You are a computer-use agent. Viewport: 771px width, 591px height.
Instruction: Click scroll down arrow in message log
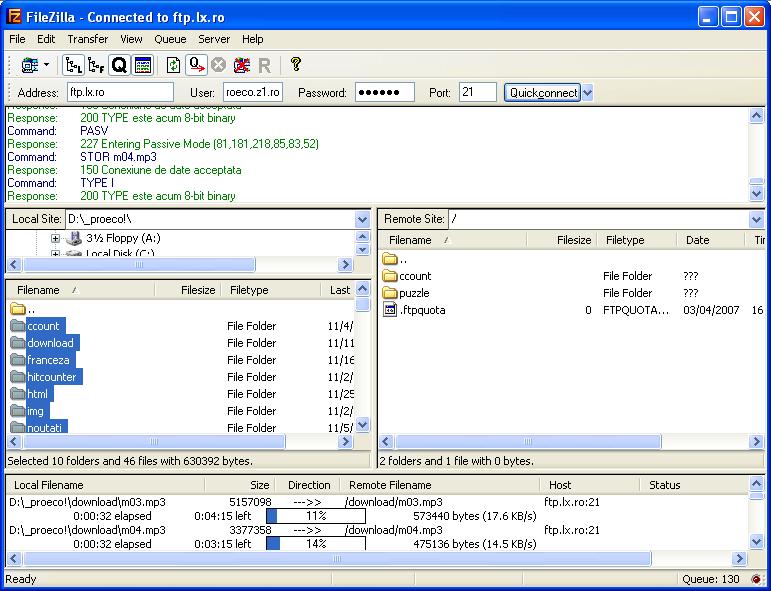(x=757, y=194)
